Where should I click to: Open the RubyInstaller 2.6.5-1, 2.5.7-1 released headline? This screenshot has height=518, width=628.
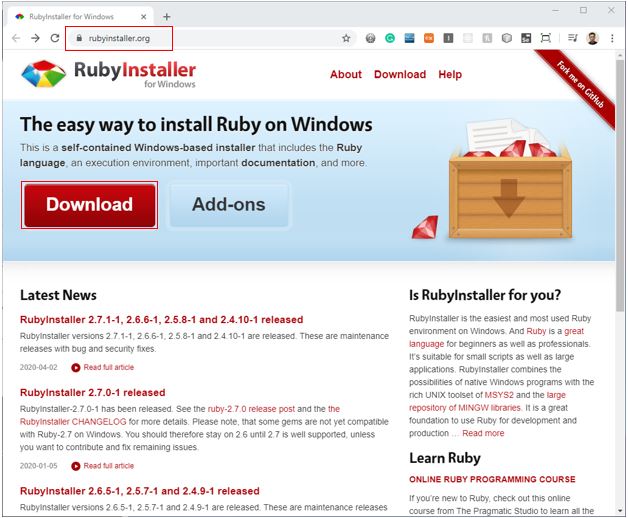coord(139,491)
